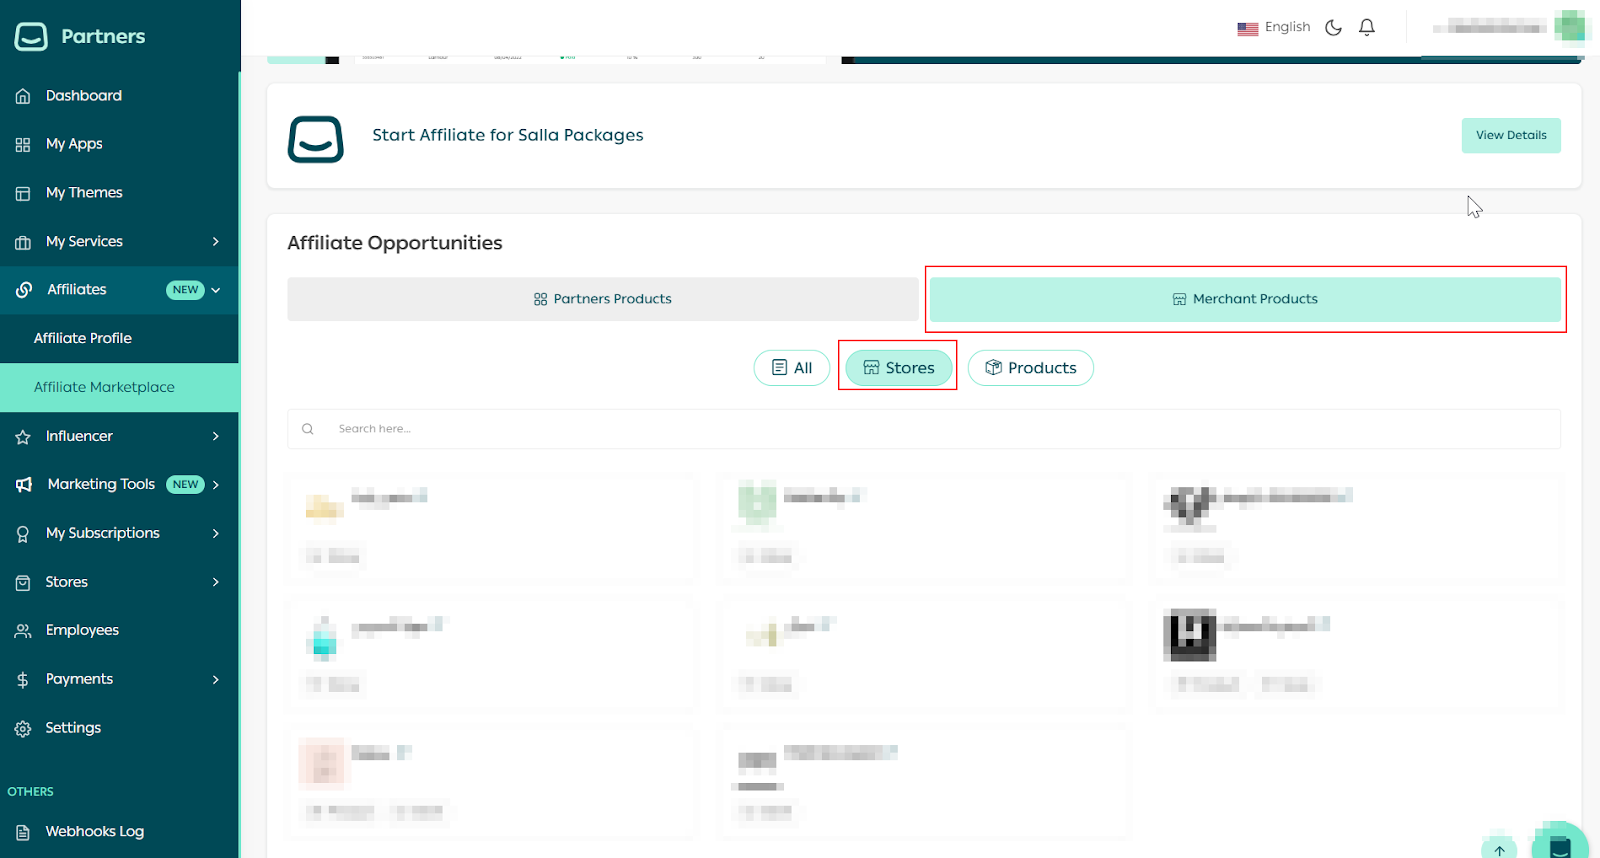Click the Employees people icon
1600x858 pixels.
point(23,631)
